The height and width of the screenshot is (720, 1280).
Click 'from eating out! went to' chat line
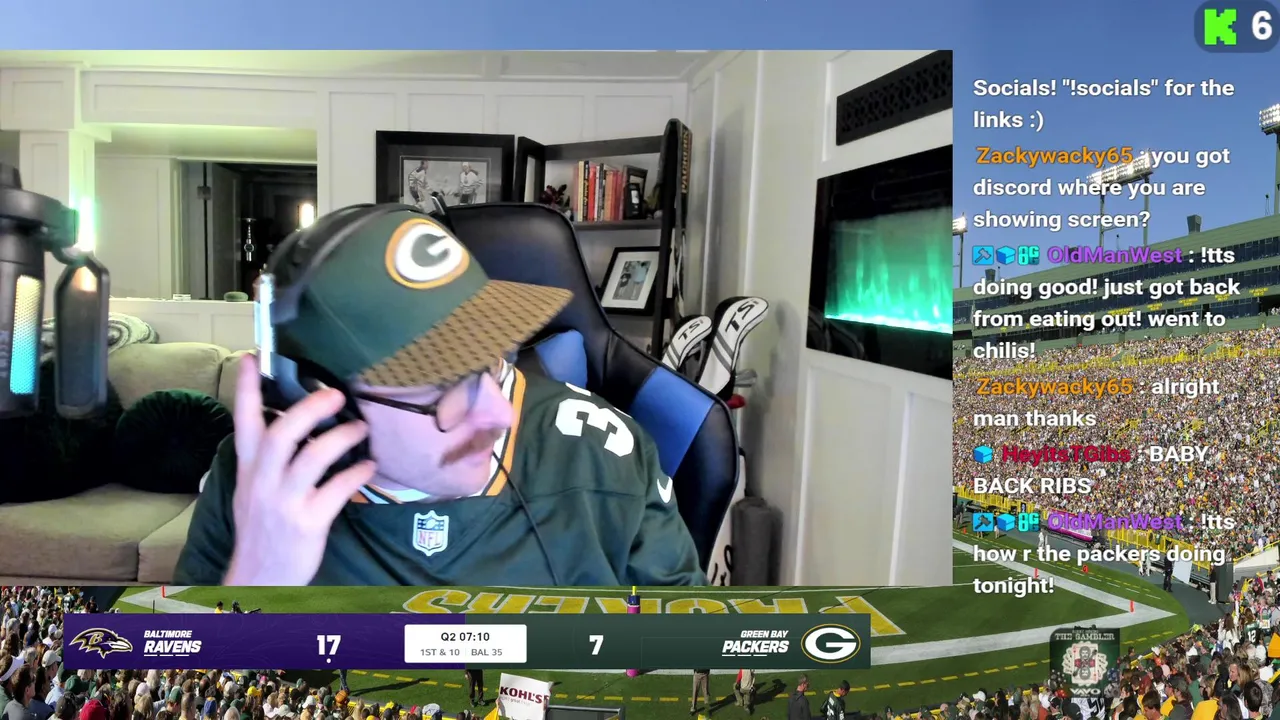(1099, 320)
